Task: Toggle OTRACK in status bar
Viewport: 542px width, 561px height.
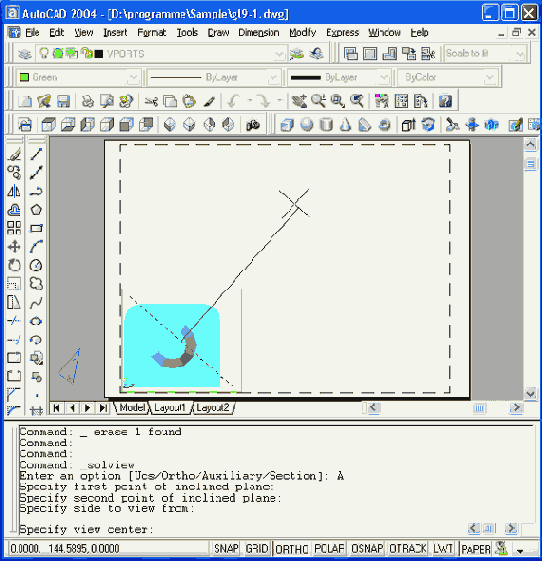Action: click(408, 549)
